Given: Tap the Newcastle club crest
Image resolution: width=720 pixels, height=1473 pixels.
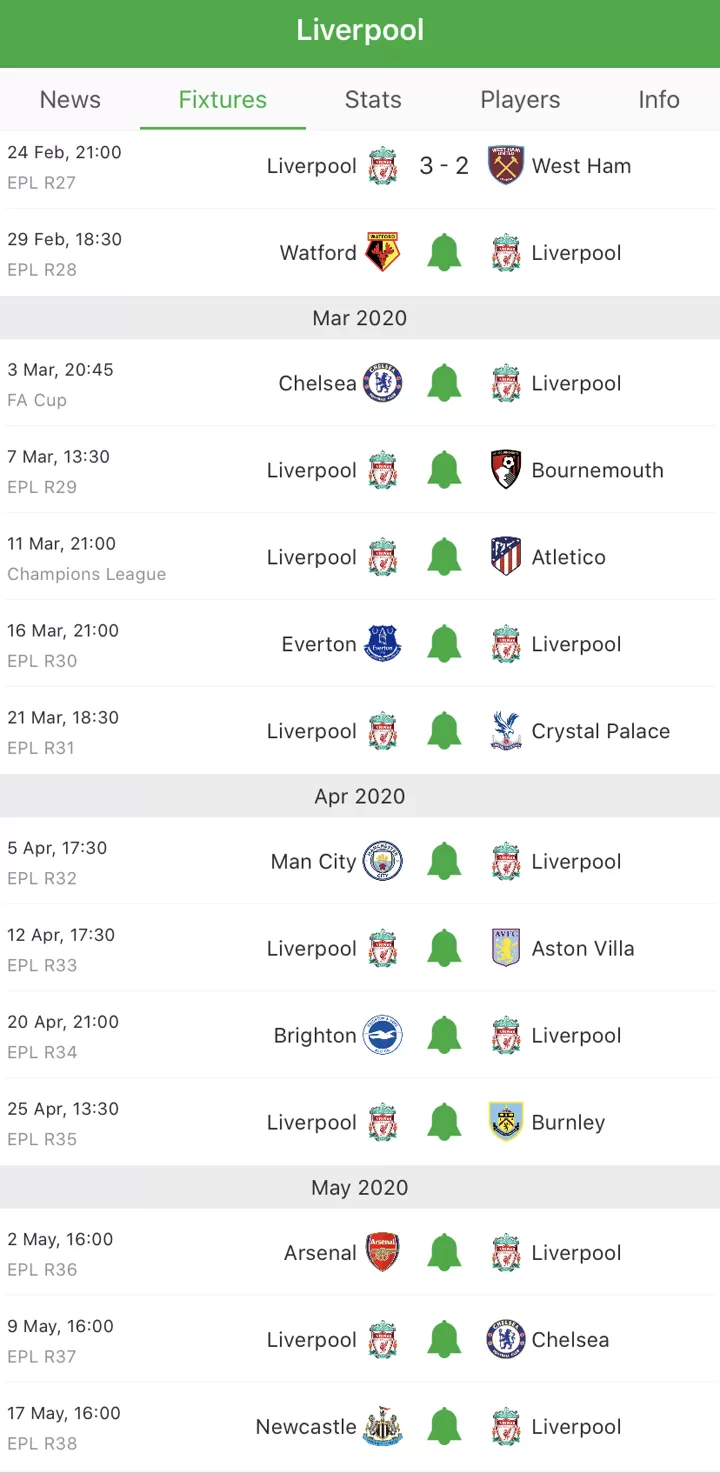Looking at the screenshot, I should tap(383, 1427).
